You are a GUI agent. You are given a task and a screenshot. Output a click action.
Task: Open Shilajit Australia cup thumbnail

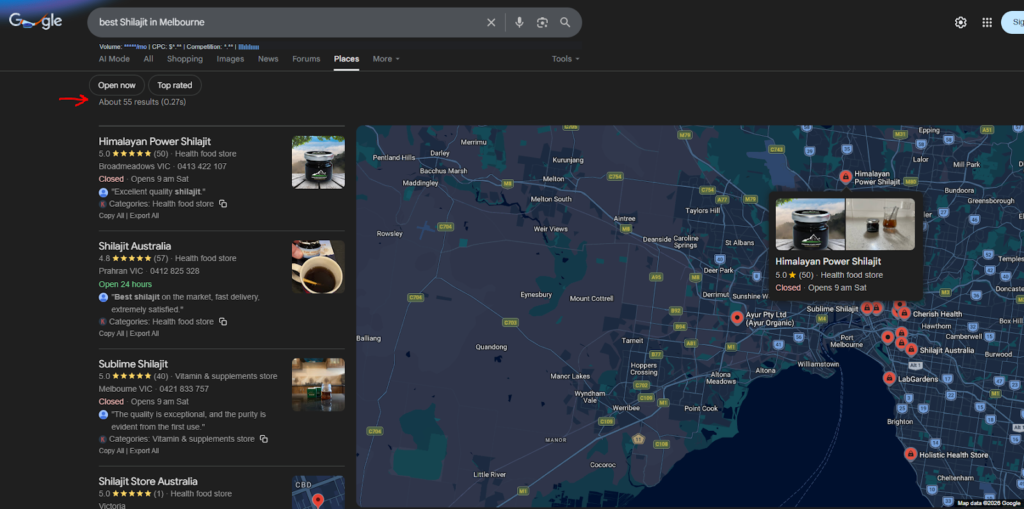(x=318, y=267)
